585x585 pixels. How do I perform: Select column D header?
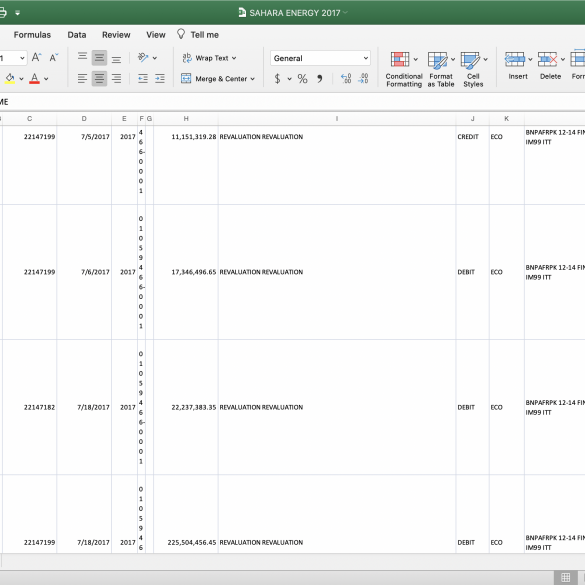(84, 119)
